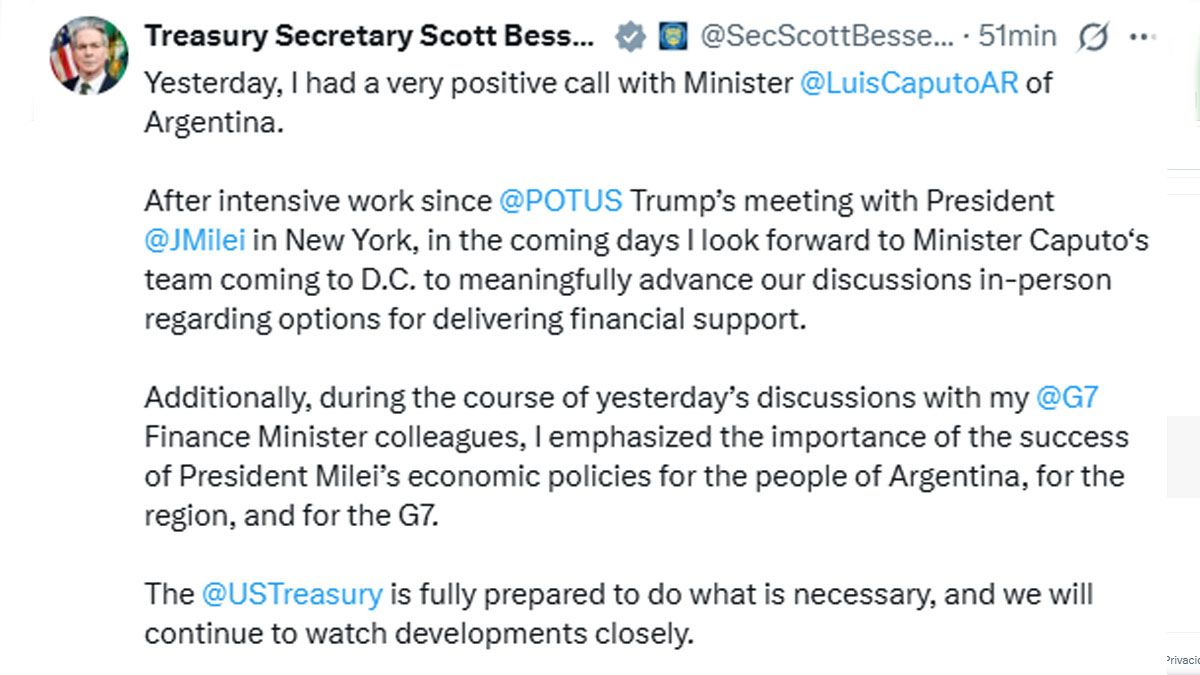Click the line starting 'Finance Minister colleagues'
1200x675 pixels.
click(x=635, y=437)
